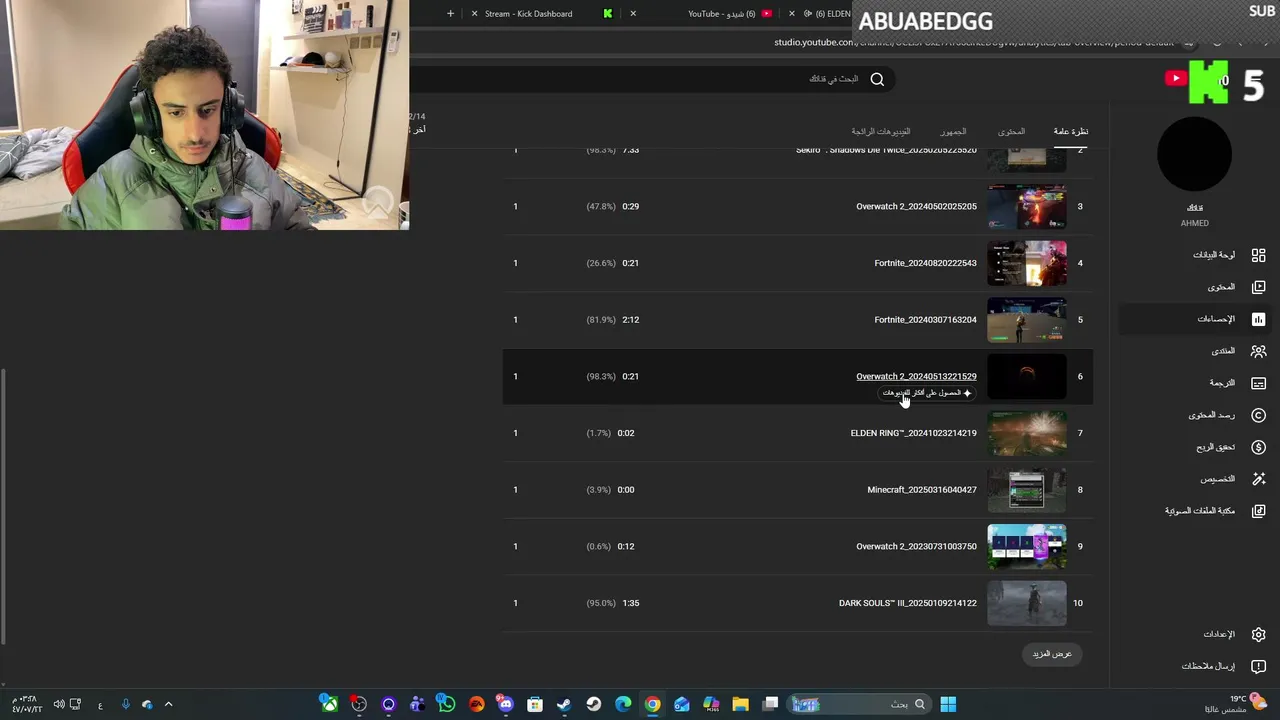Open DARK SOULS™ III_20250109214122 video link
The height and width of the screenshot is (720, 1280).
907,603
